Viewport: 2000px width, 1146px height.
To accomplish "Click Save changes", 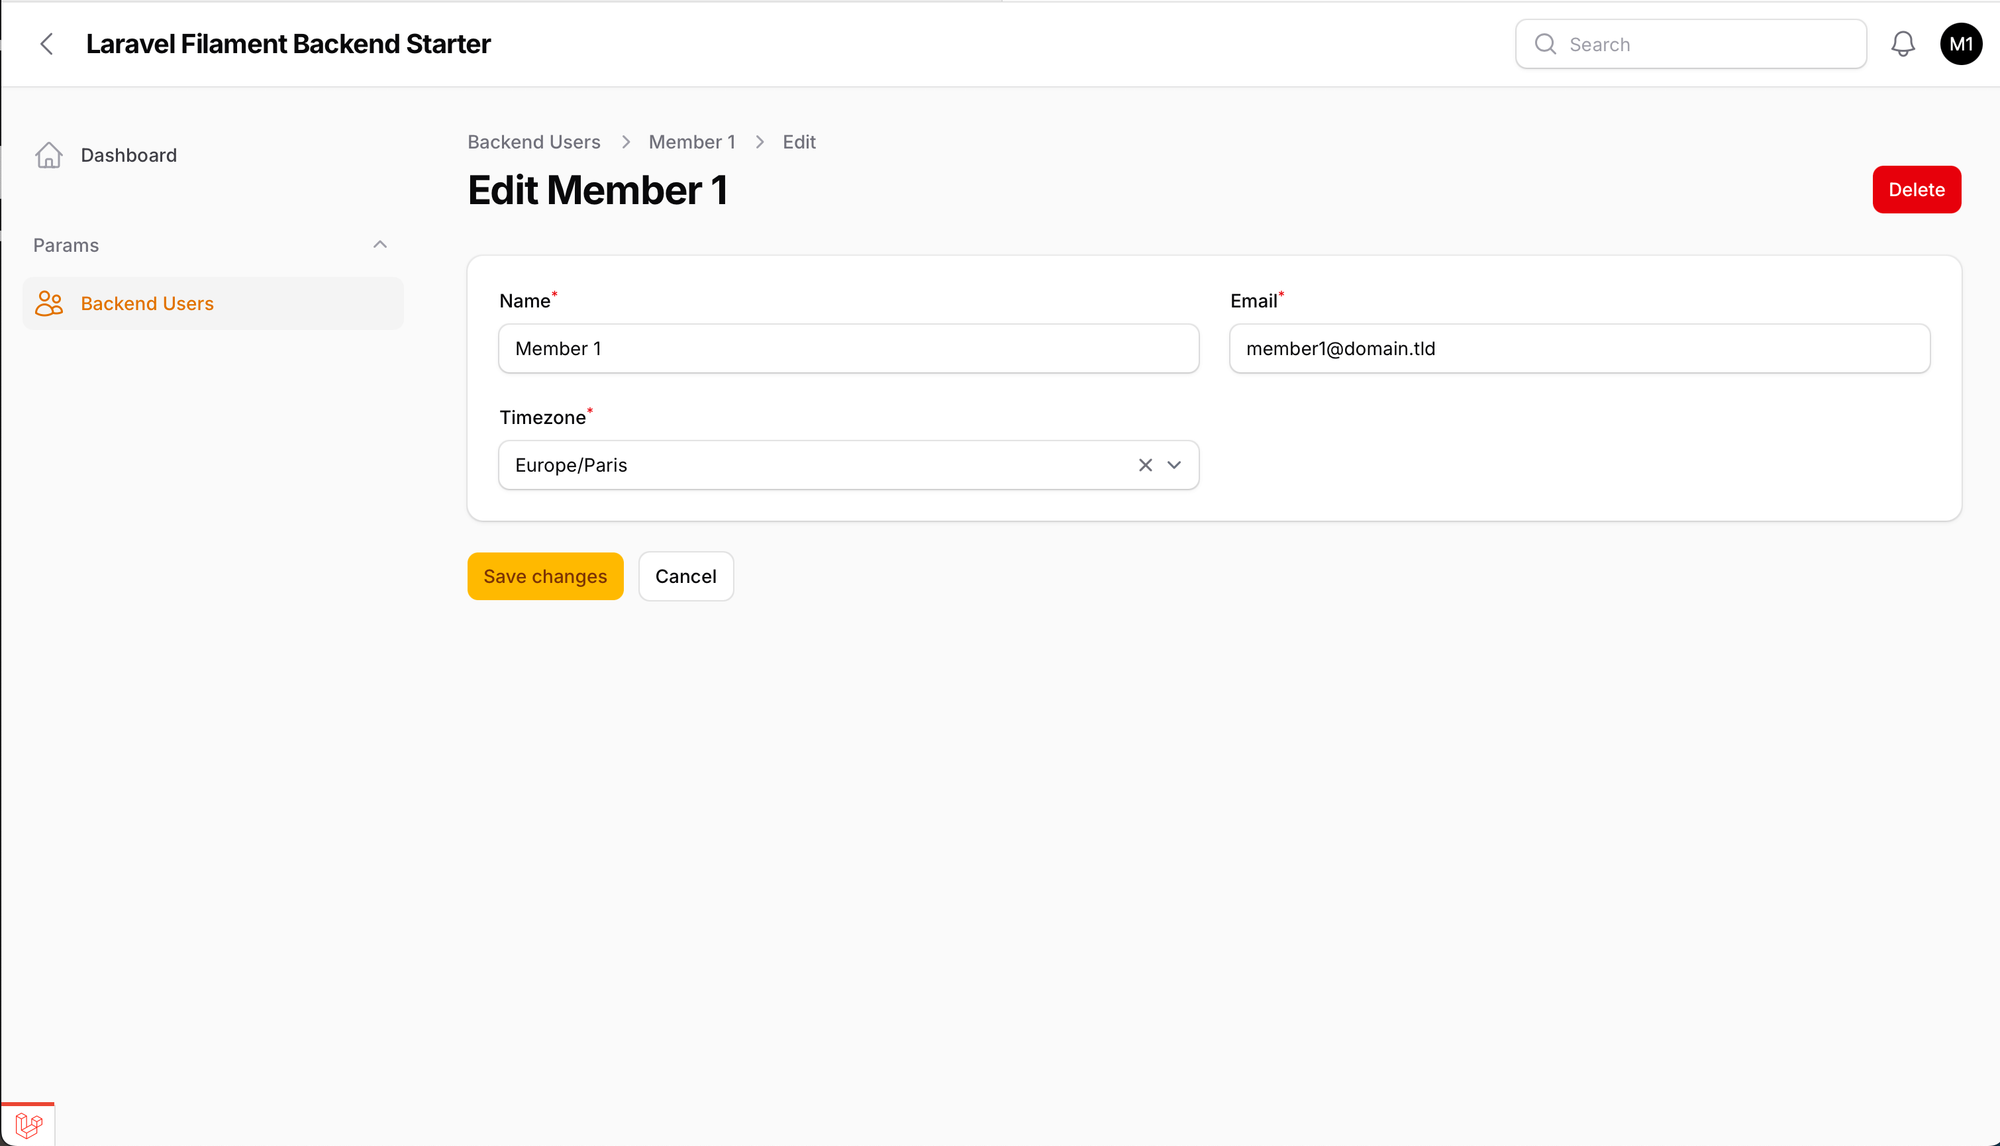I will pos(545,576).
